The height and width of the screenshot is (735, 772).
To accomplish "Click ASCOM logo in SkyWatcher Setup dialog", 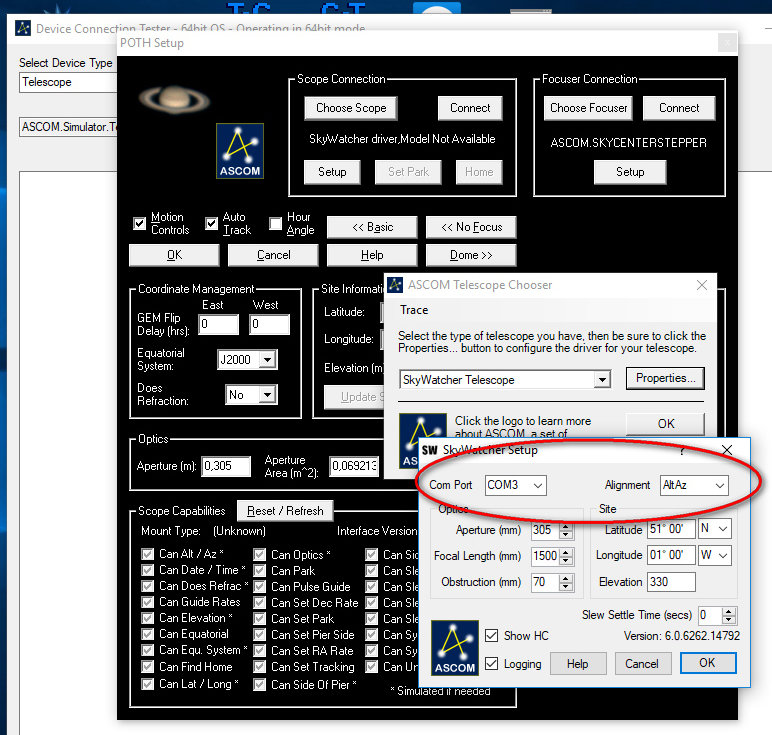I will coord(455,648).
